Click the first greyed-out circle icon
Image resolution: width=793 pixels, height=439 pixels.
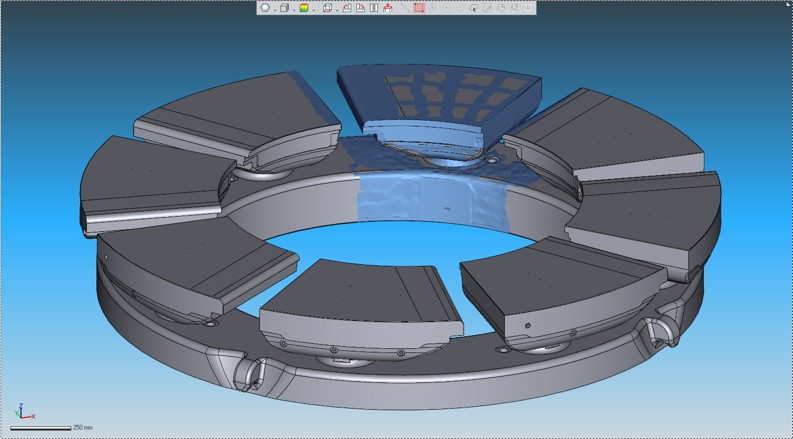coord(433,8)
